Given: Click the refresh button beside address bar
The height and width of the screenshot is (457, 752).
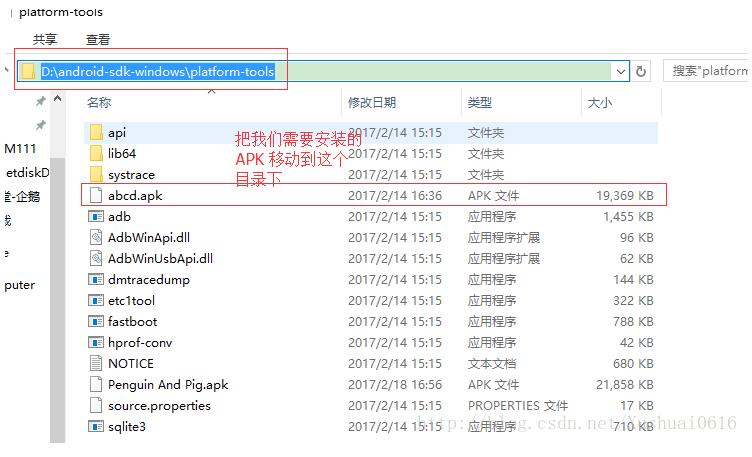Looking at the screenshot, I should coord(641,71).
